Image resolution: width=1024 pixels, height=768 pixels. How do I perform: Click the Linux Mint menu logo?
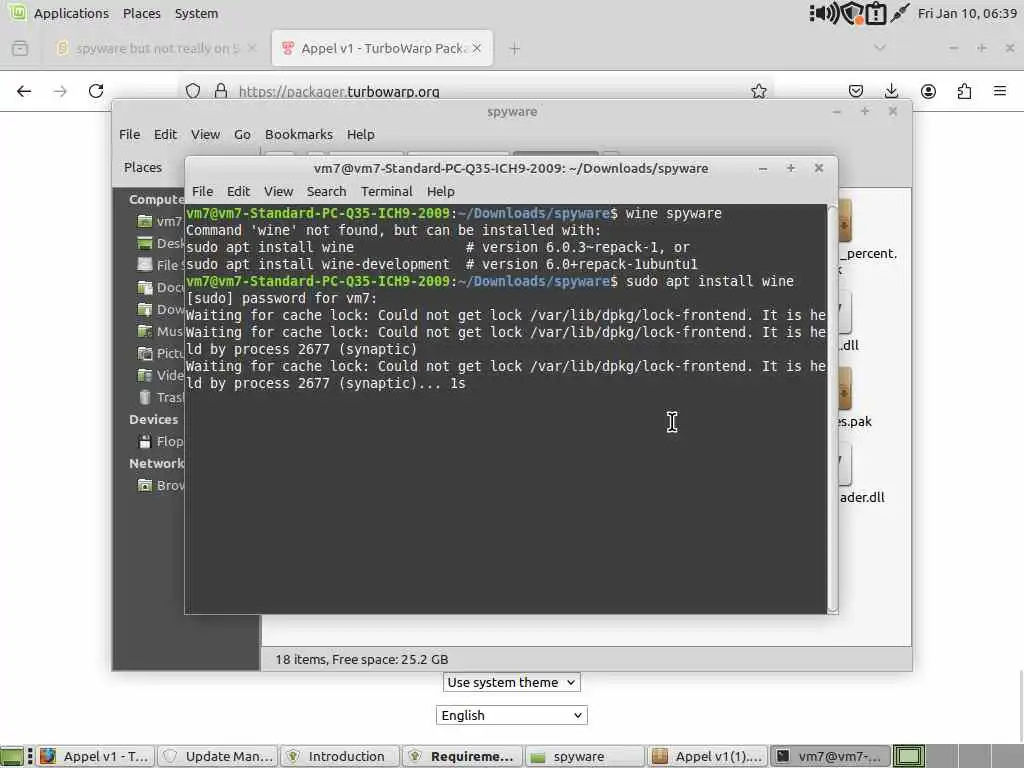16,13
